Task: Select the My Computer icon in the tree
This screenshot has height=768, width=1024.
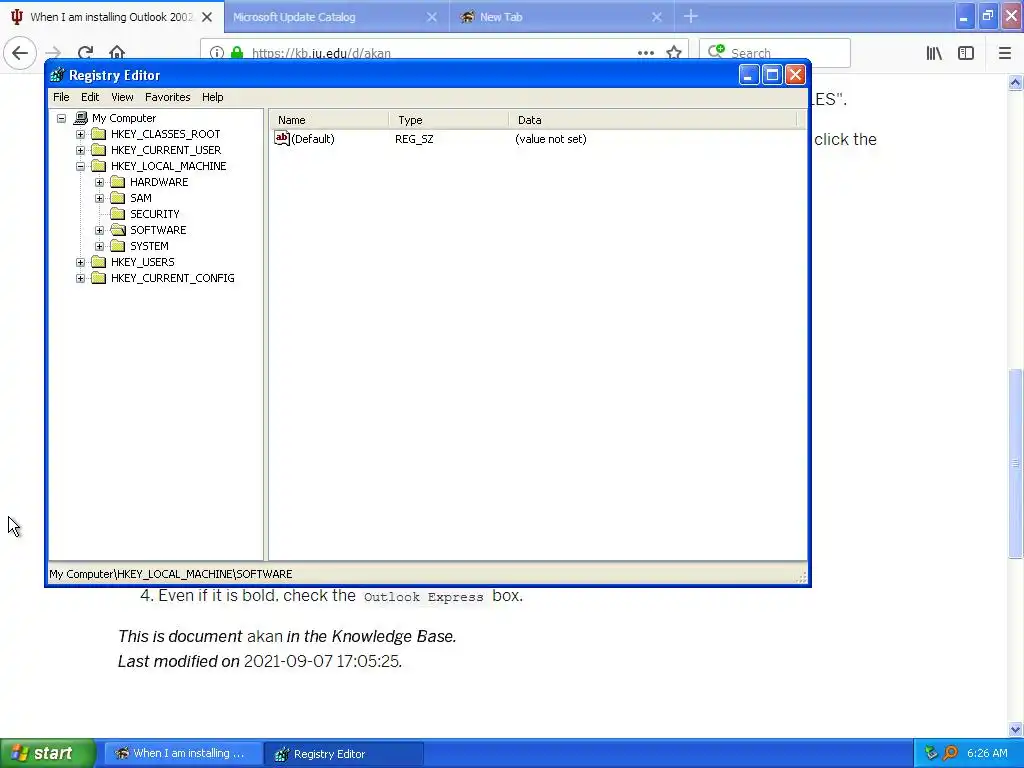Action: pyautogui.click(x=81, y=118)
